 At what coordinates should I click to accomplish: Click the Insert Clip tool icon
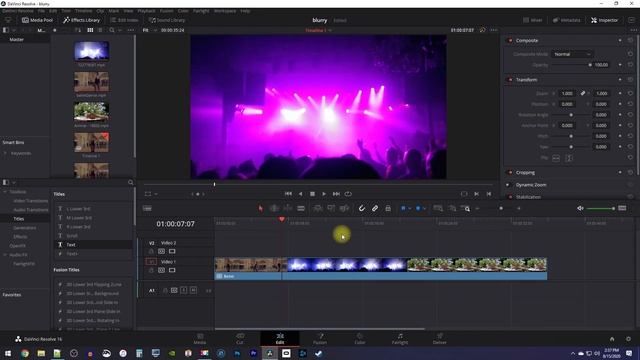pyautogui.click(x=317, y=209)
